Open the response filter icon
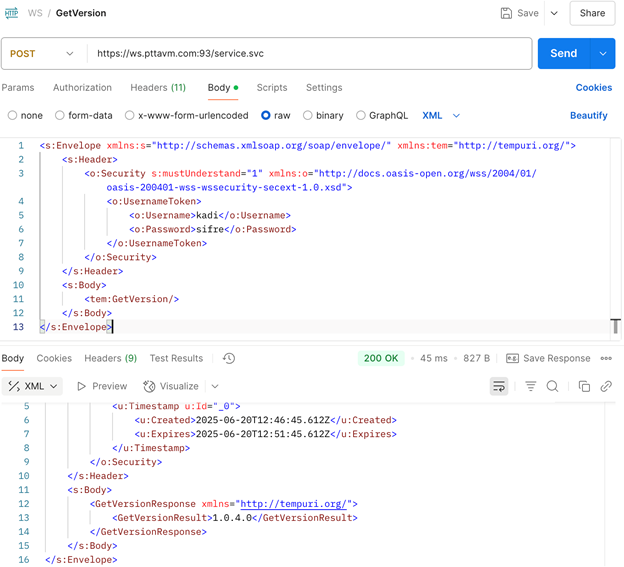The width and height of the screenshot is (624, 567). pos(530,386)
